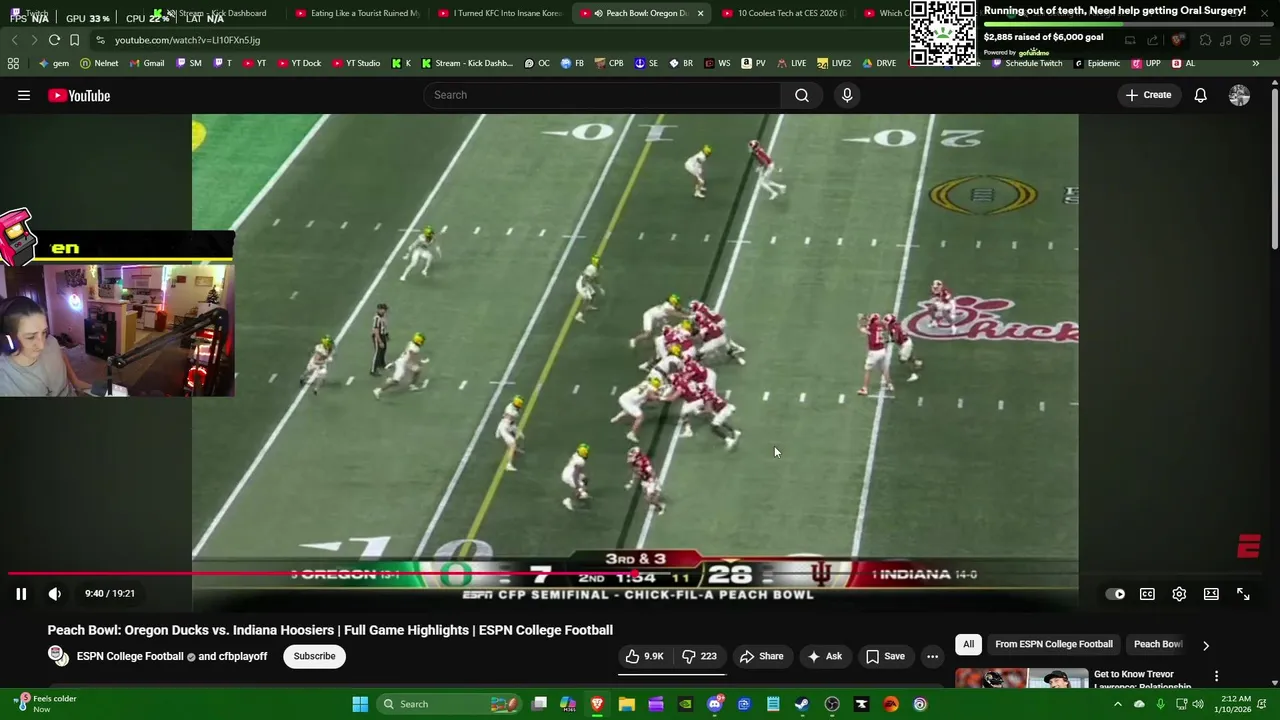Subscribe to ESPN College Football
Image resolution: width=1280 pixels, height=720 pixels.
pos(314,656)
